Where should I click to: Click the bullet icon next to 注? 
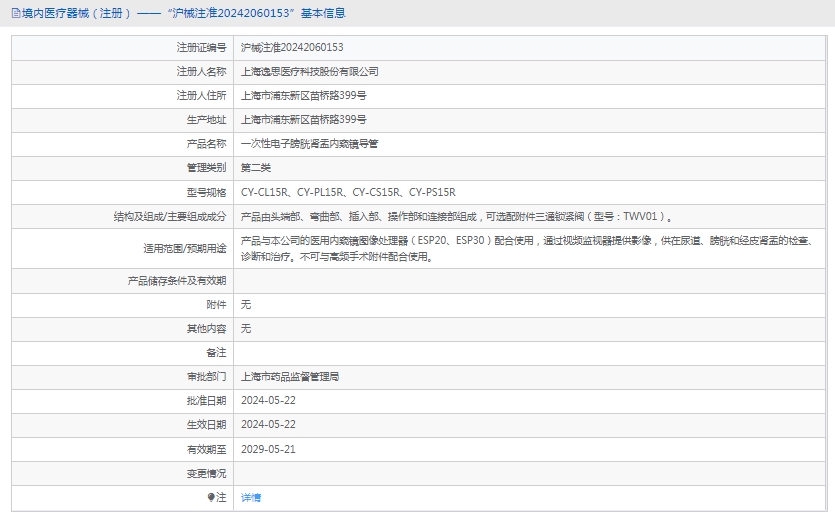click(211, 497)
